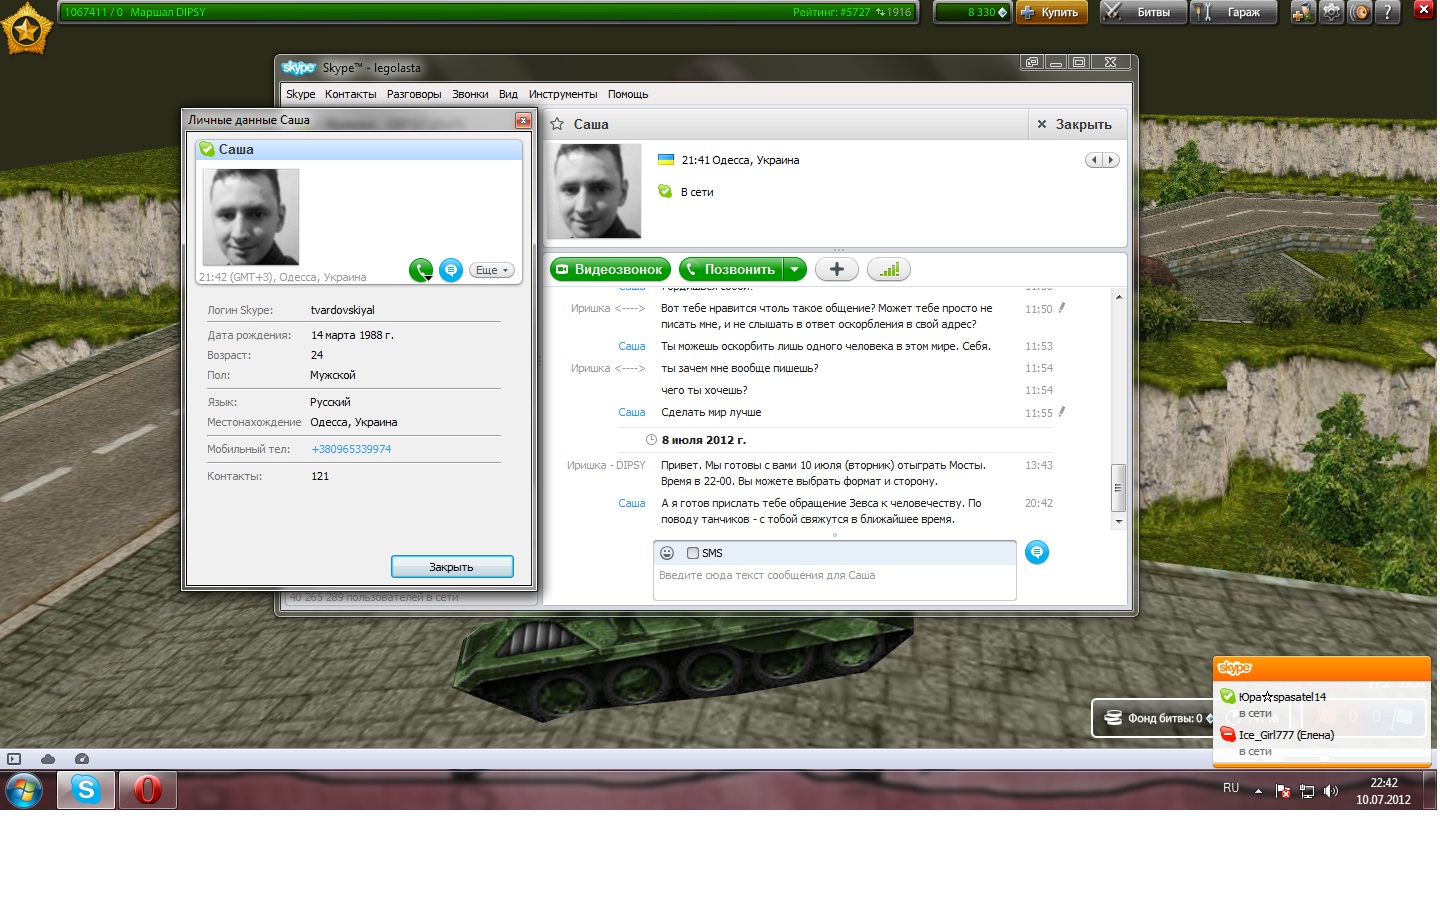Viewport: 1440px width, 900px height.
Task: Open the Вид menu
Action: tap(508, 94)
